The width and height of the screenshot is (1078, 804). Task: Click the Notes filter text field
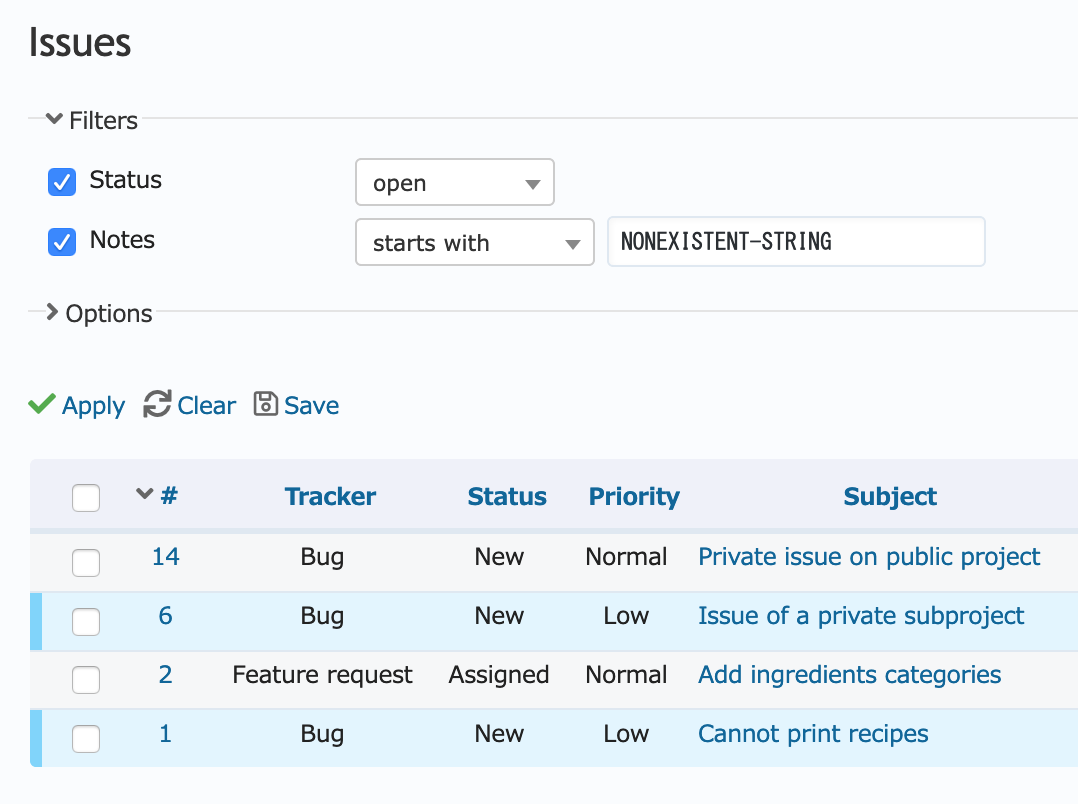click(x=795, y=242)
